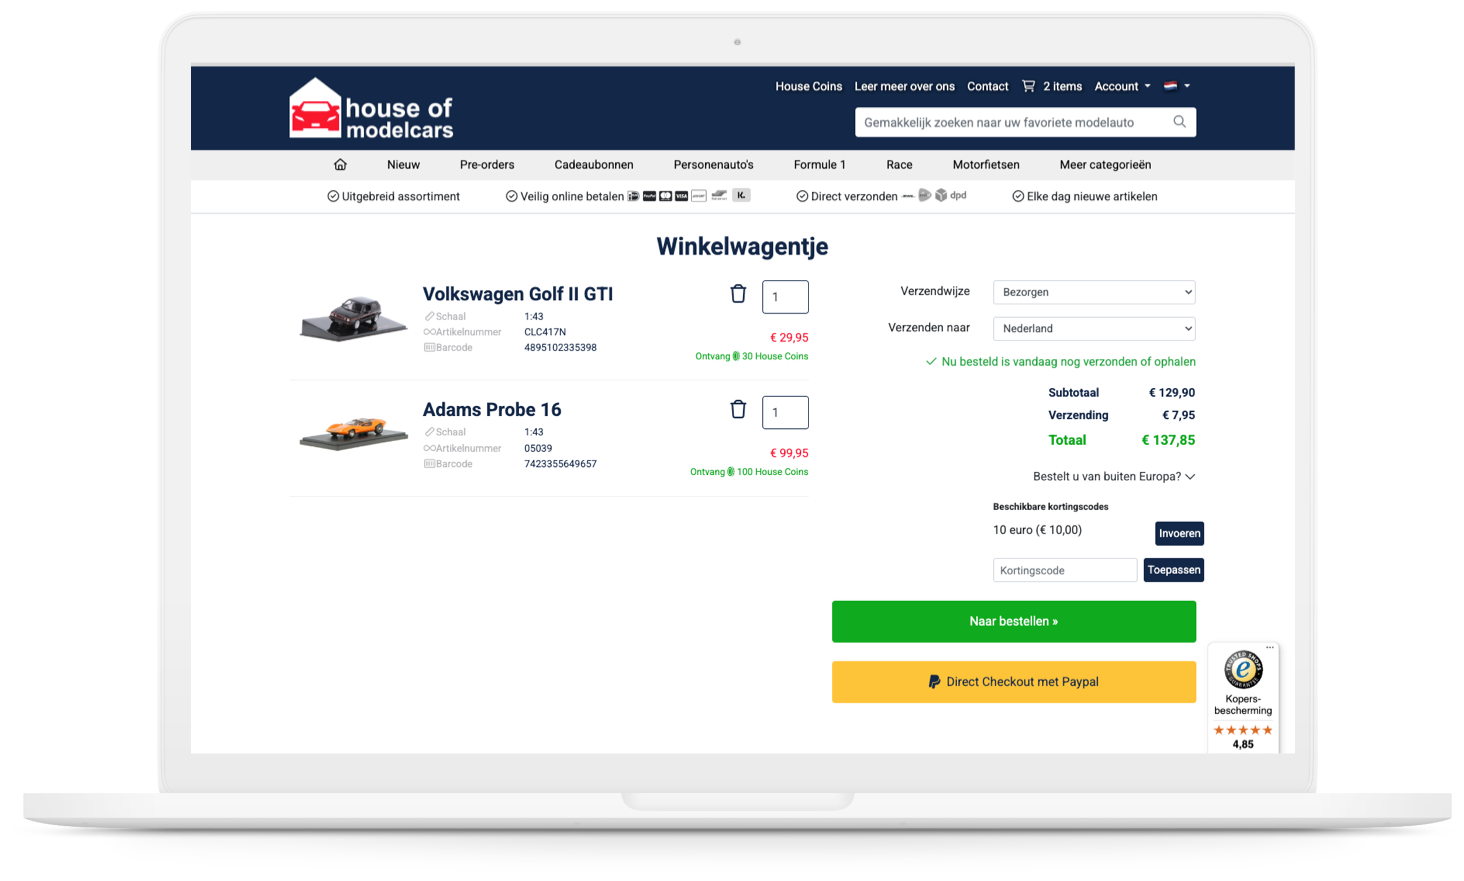1464x881 pixels.
Task: Click the search magnifier icon
Action: [1179, 121]
